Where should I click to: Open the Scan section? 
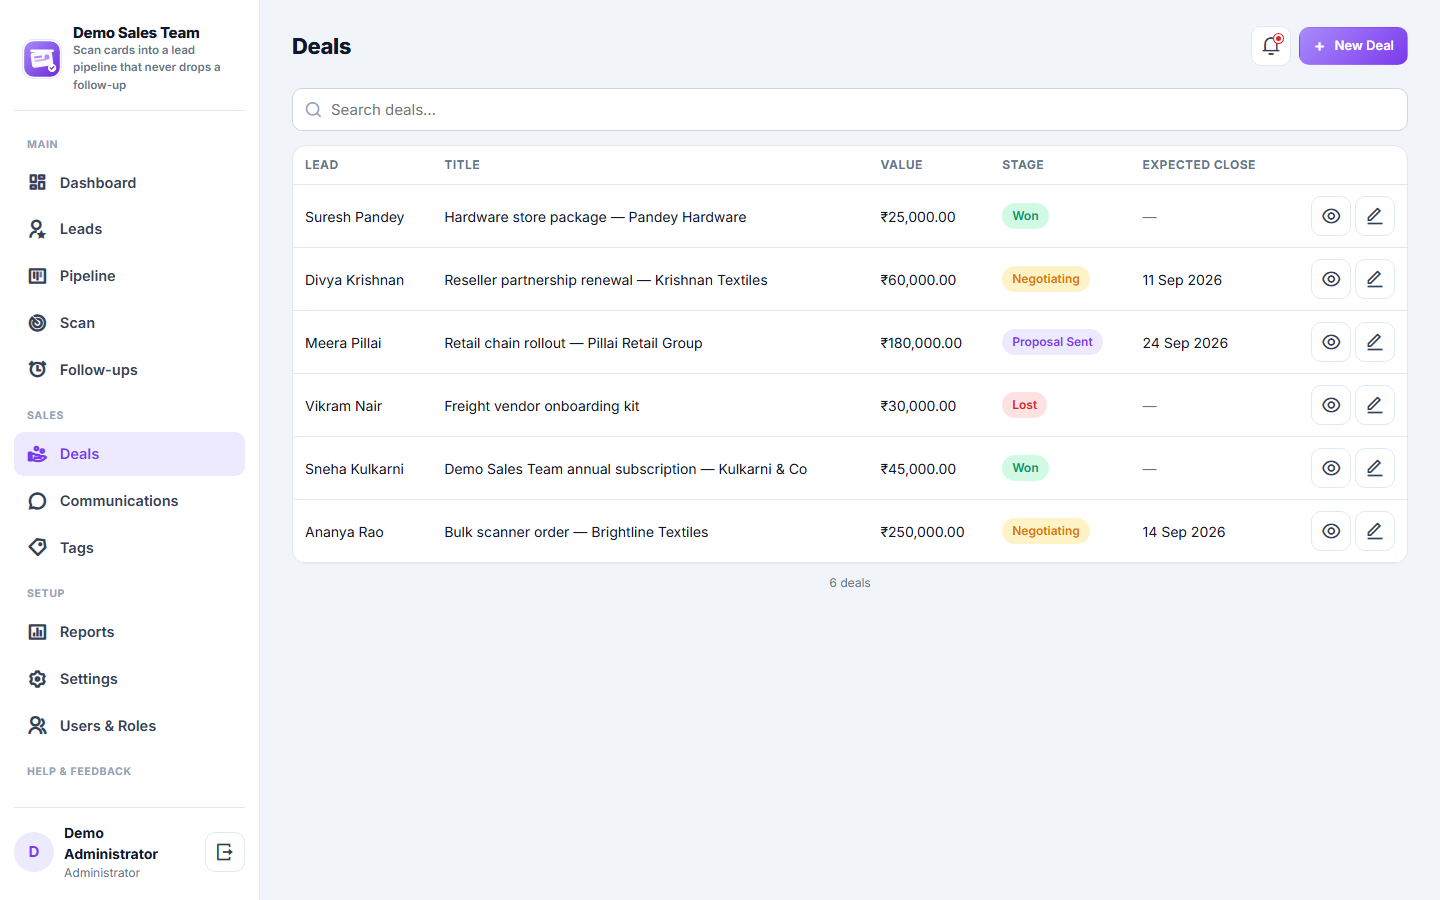[129, 323]
